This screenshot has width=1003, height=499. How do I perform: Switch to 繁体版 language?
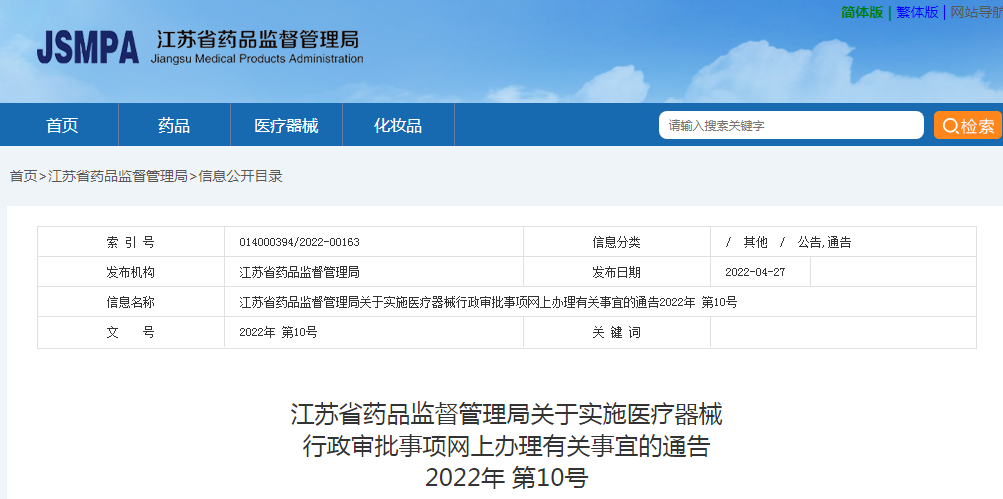pos(917,12)
